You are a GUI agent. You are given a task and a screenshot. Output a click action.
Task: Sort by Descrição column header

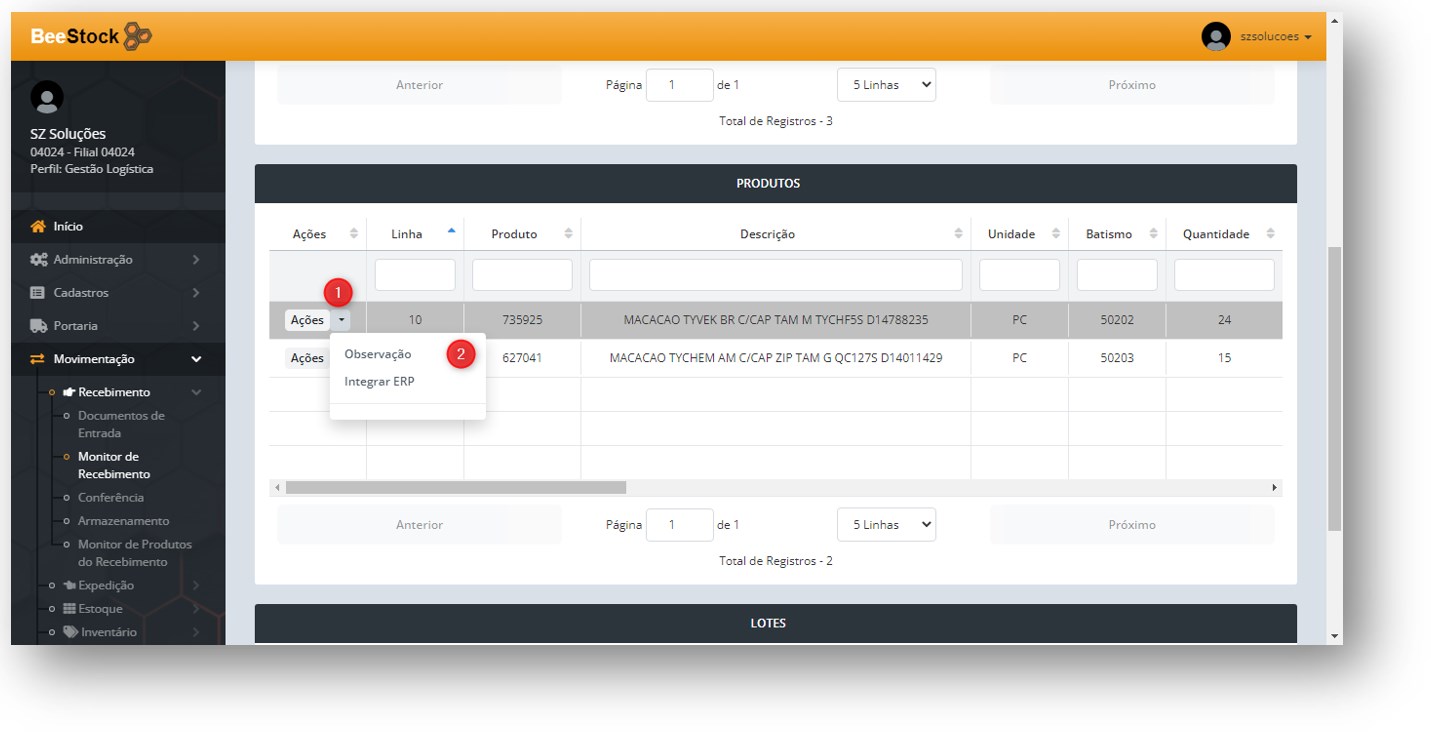coord(767,234)
